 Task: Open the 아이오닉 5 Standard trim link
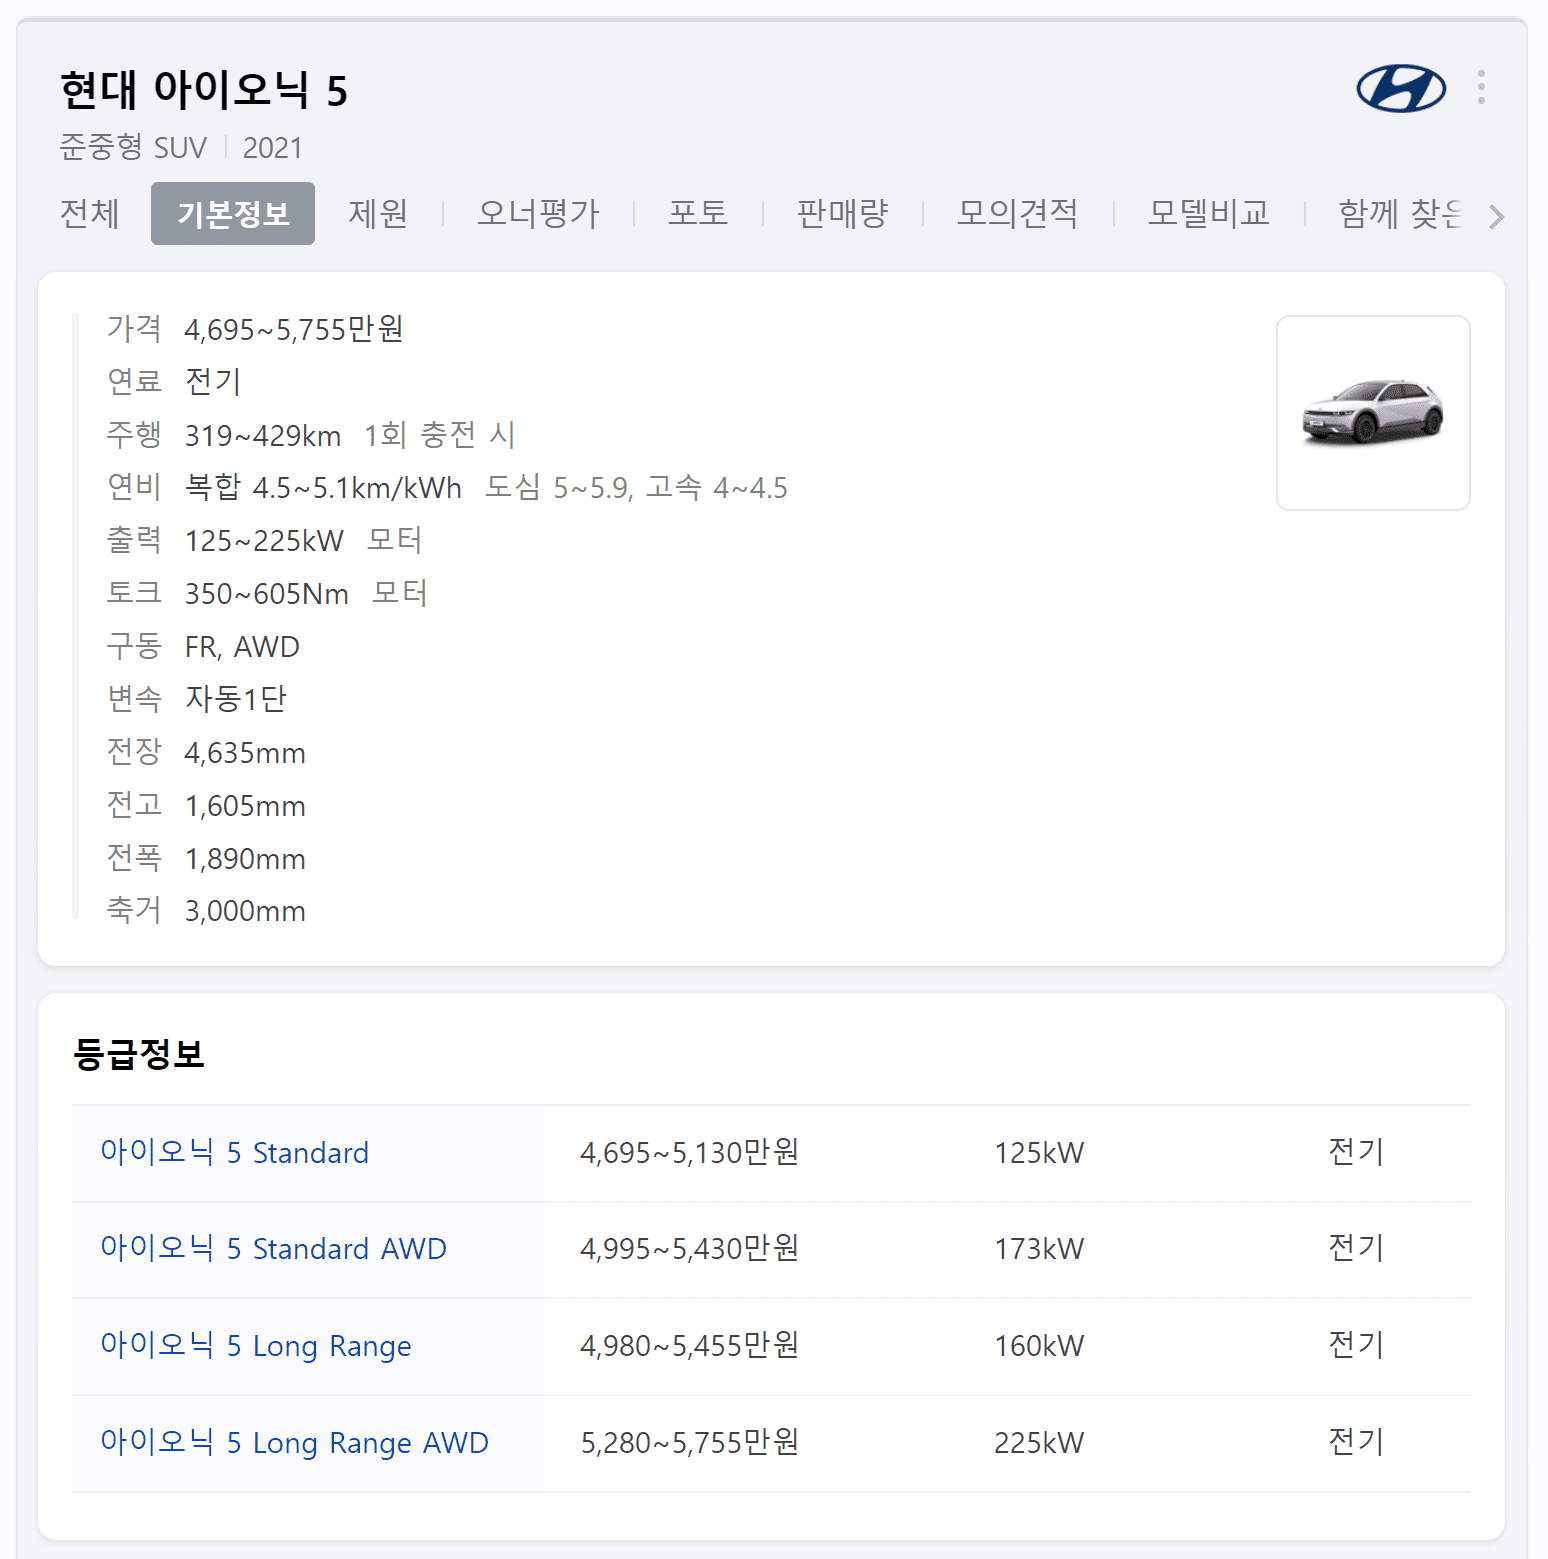(235, 1153)
